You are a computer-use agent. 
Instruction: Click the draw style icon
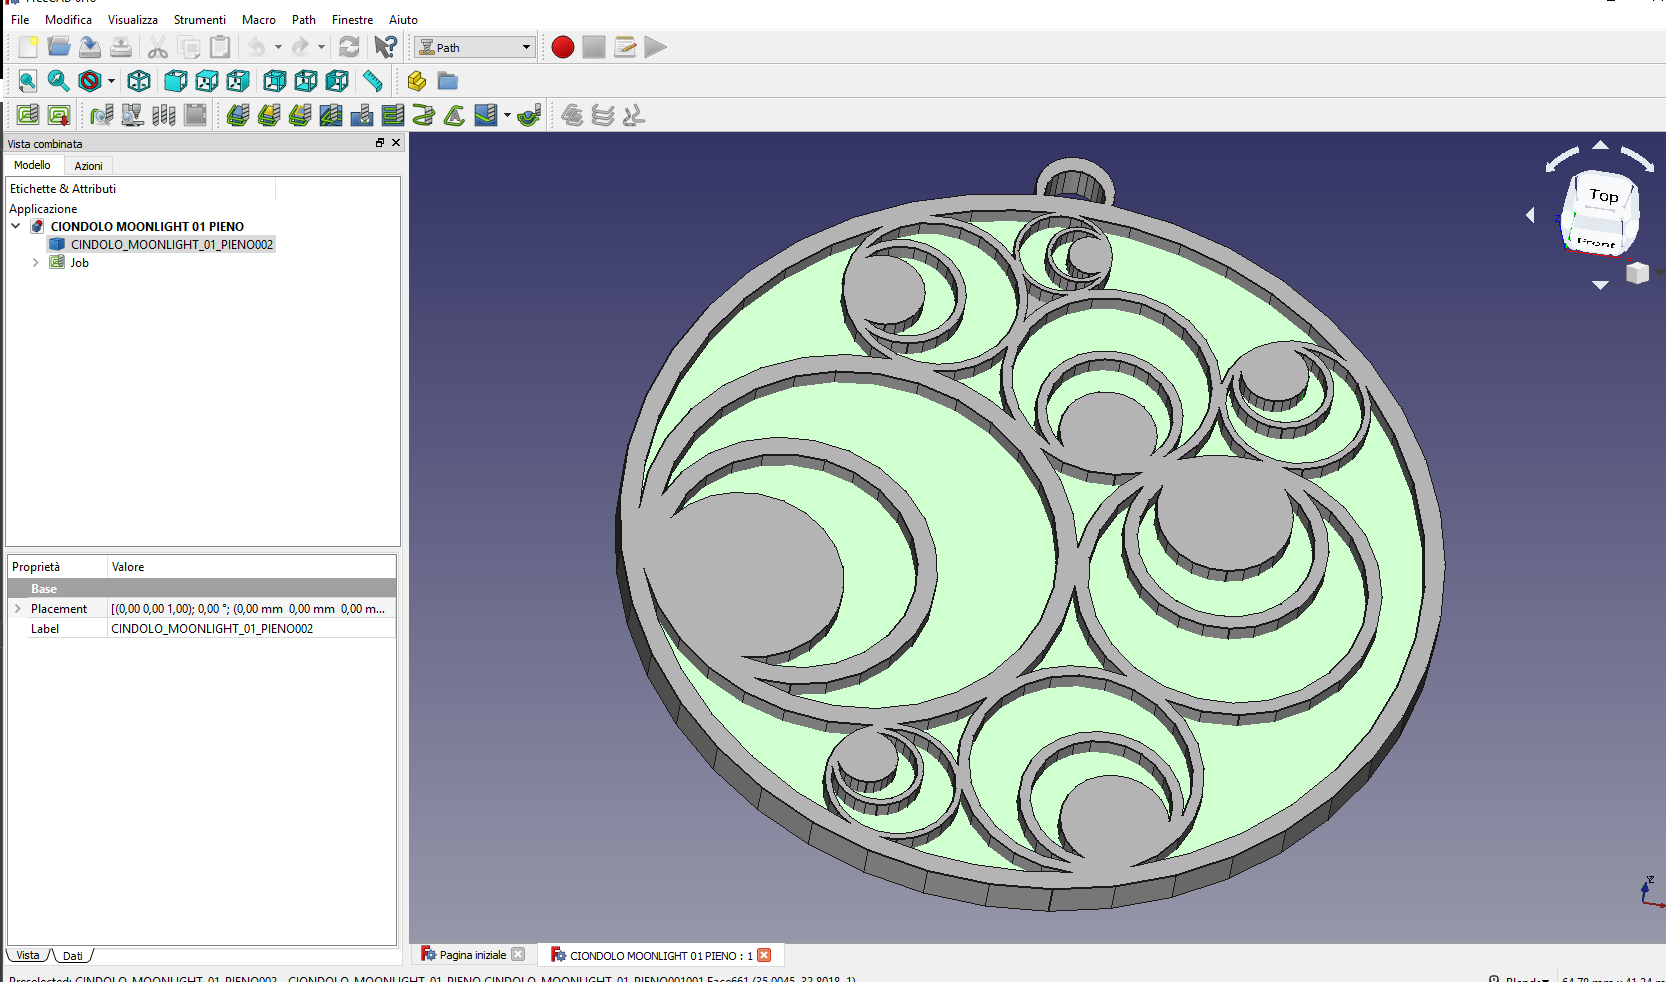(x=90, y=81)
